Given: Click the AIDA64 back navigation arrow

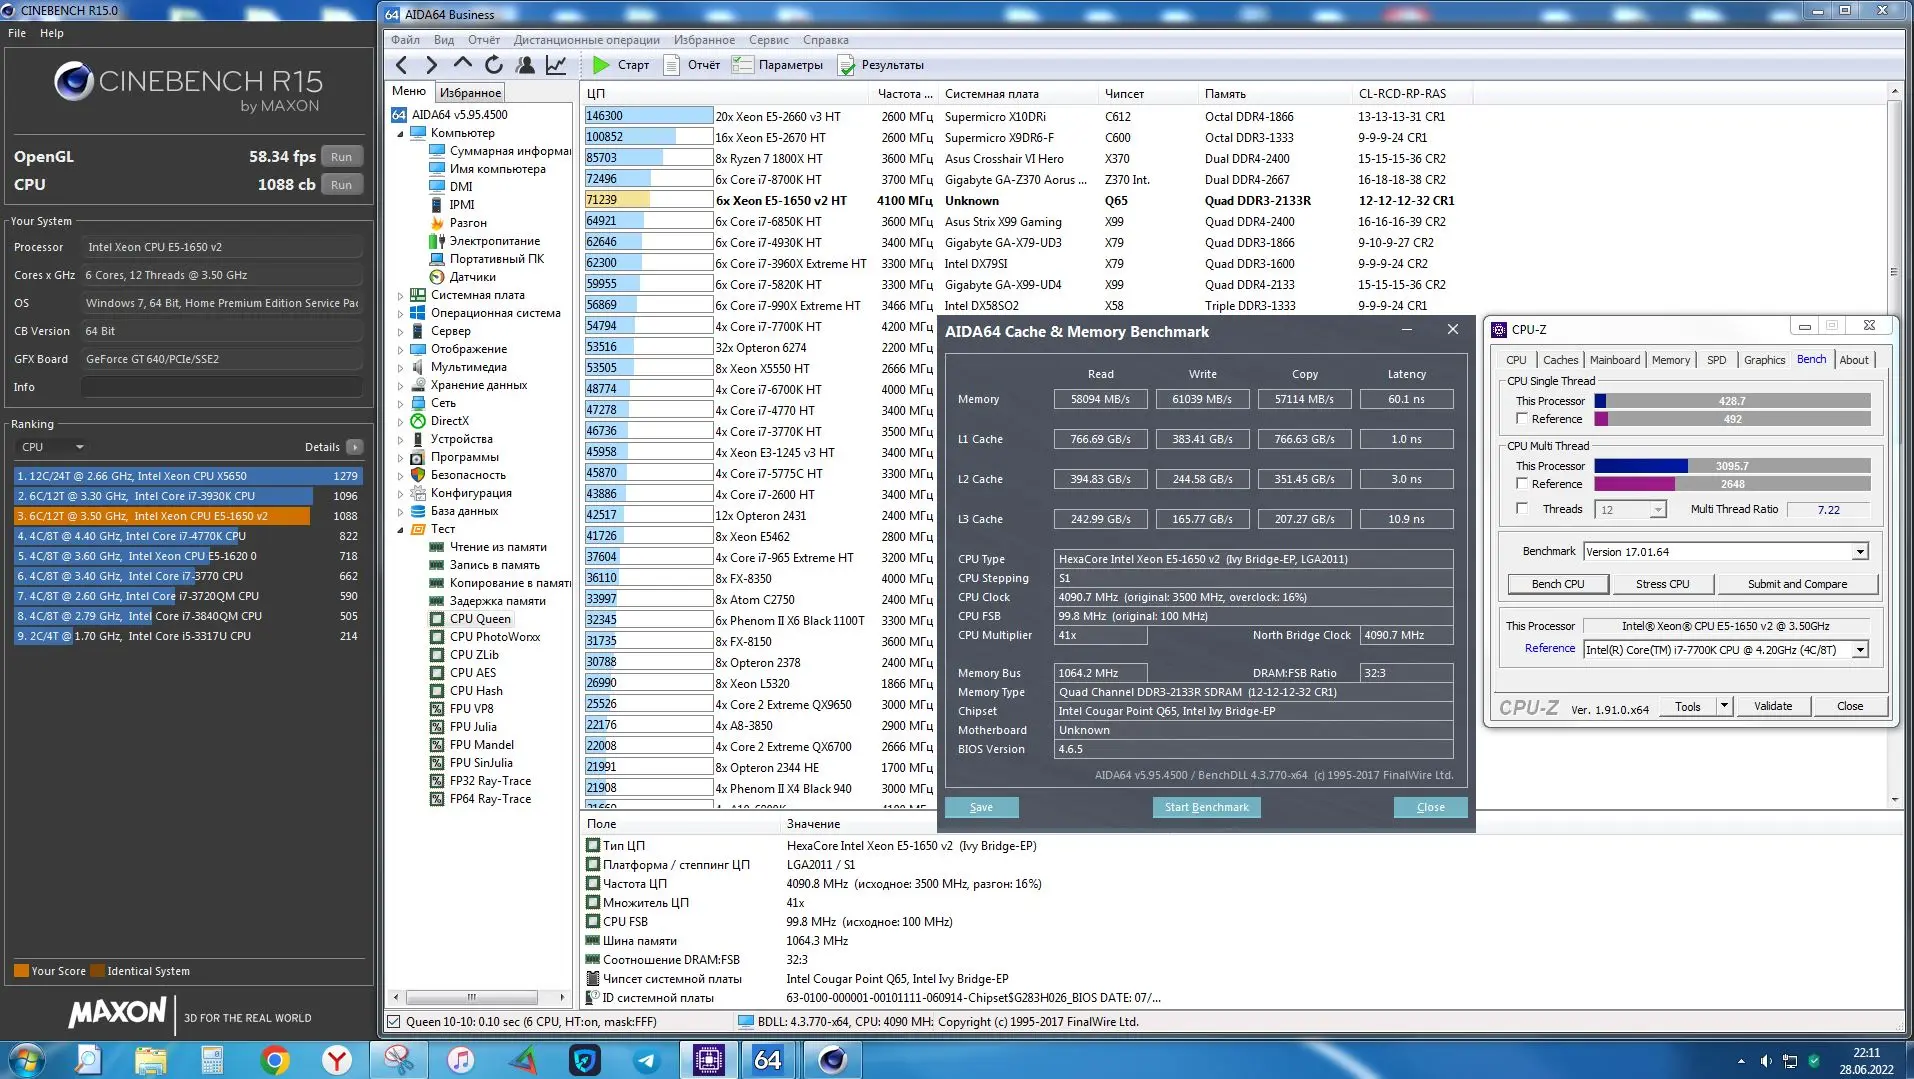Looking at the screenshot, I should [x=402, y=65].
